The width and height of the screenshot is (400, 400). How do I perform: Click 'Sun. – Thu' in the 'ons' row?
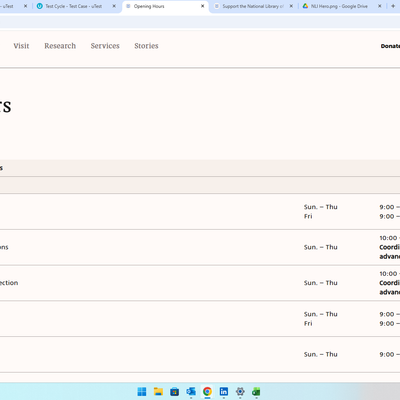point(321,247)
